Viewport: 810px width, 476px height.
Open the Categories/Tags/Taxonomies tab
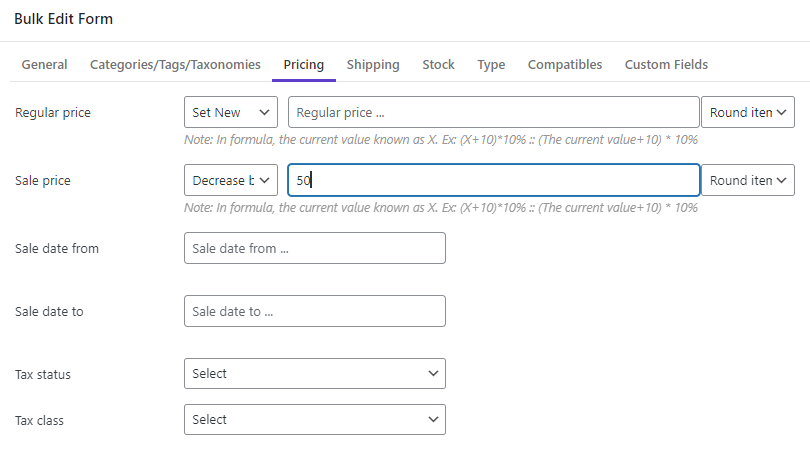click(x=175, y=65)
